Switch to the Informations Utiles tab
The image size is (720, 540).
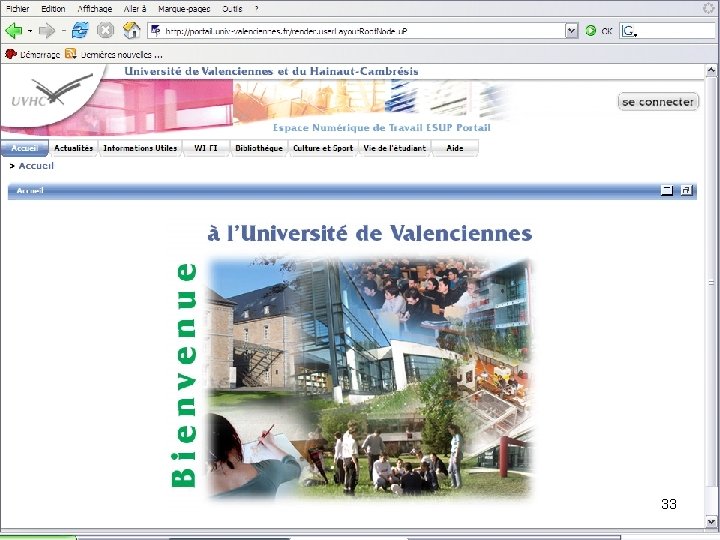140,148
